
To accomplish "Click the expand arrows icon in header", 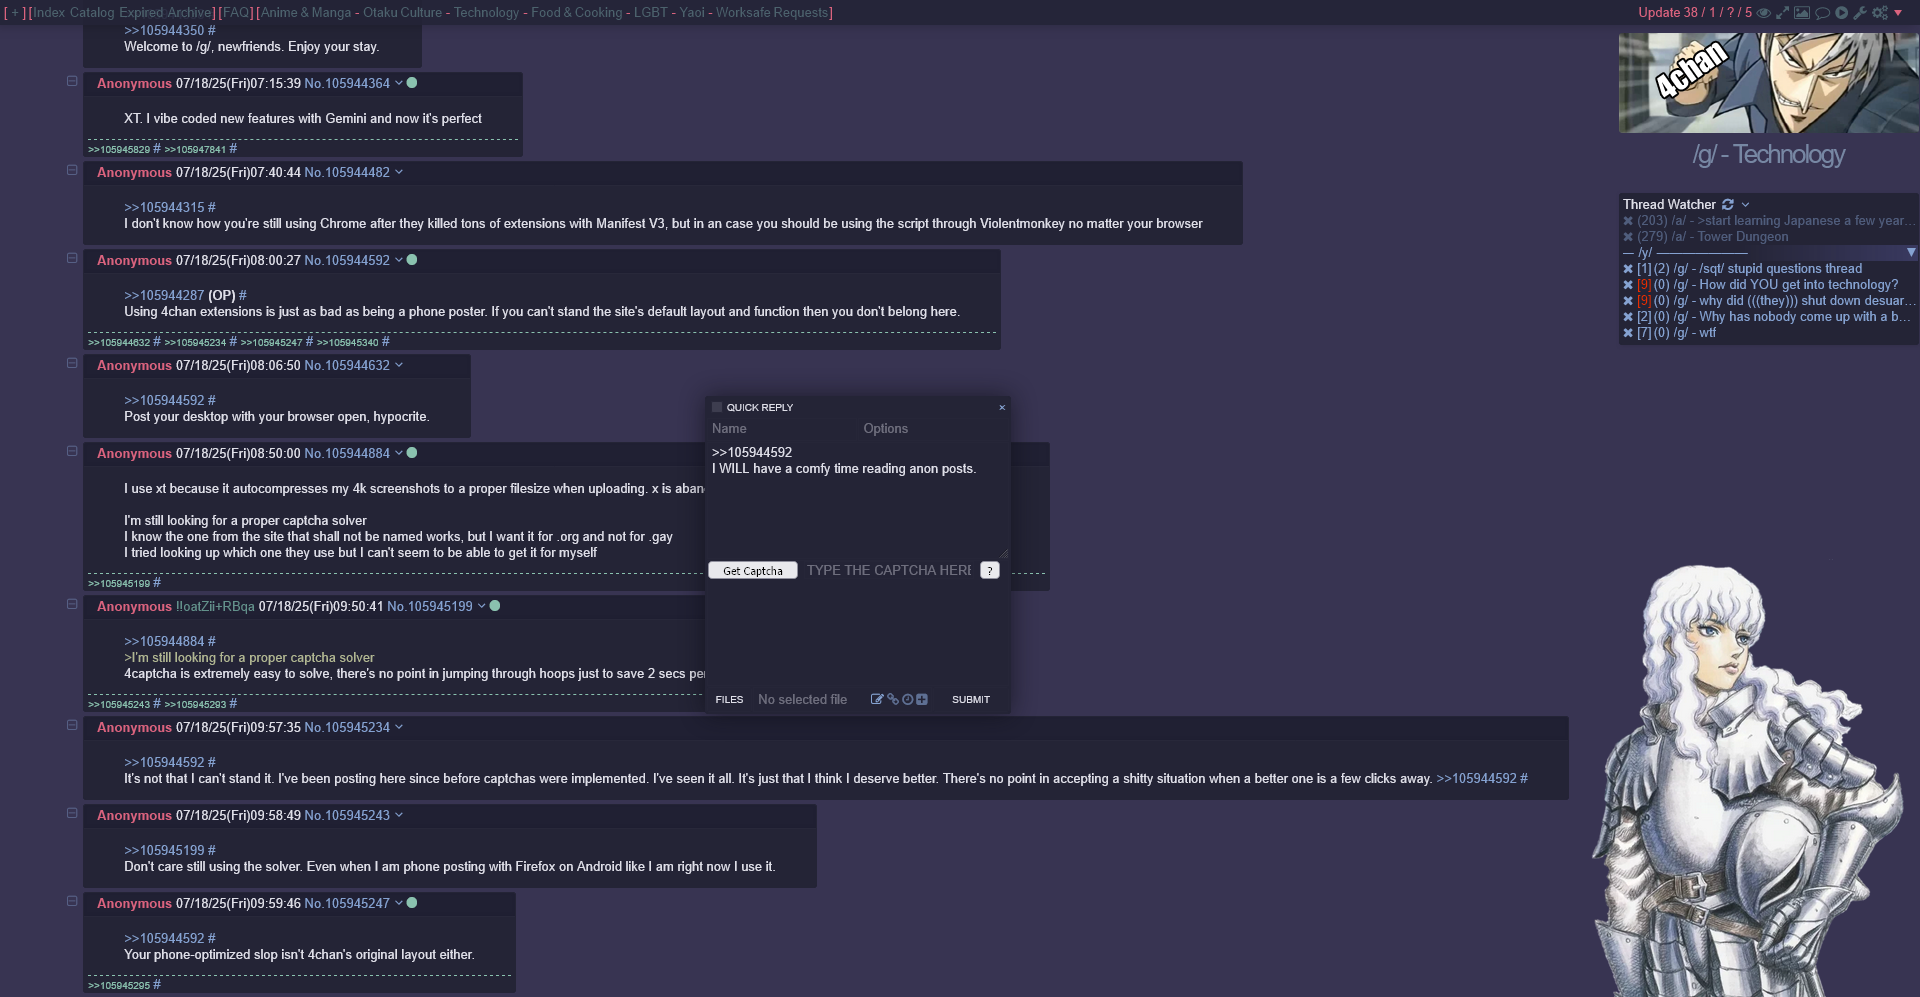I will (x=1782, y=13).
